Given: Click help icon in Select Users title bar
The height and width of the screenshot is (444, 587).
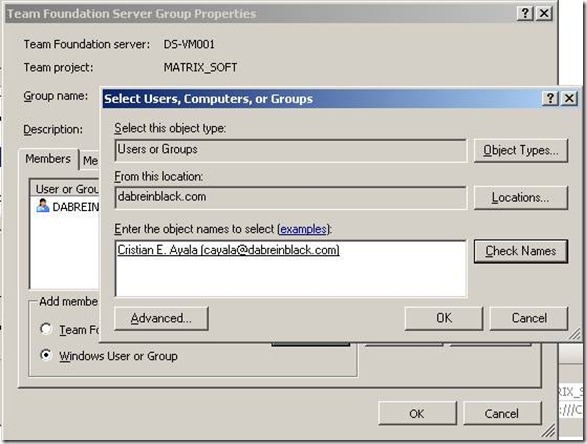Looking at the screenshot, I should coord(550,98).
